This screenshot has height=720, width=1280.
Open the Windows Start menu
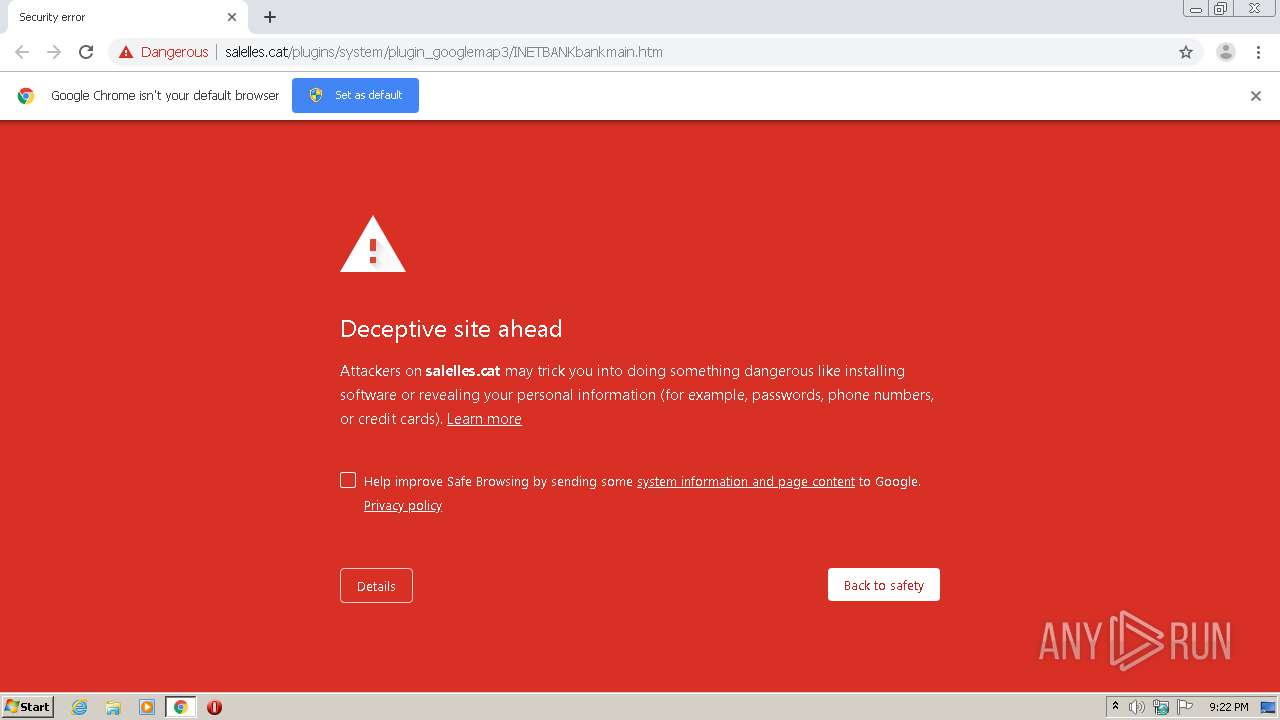[x=28, y=706]
